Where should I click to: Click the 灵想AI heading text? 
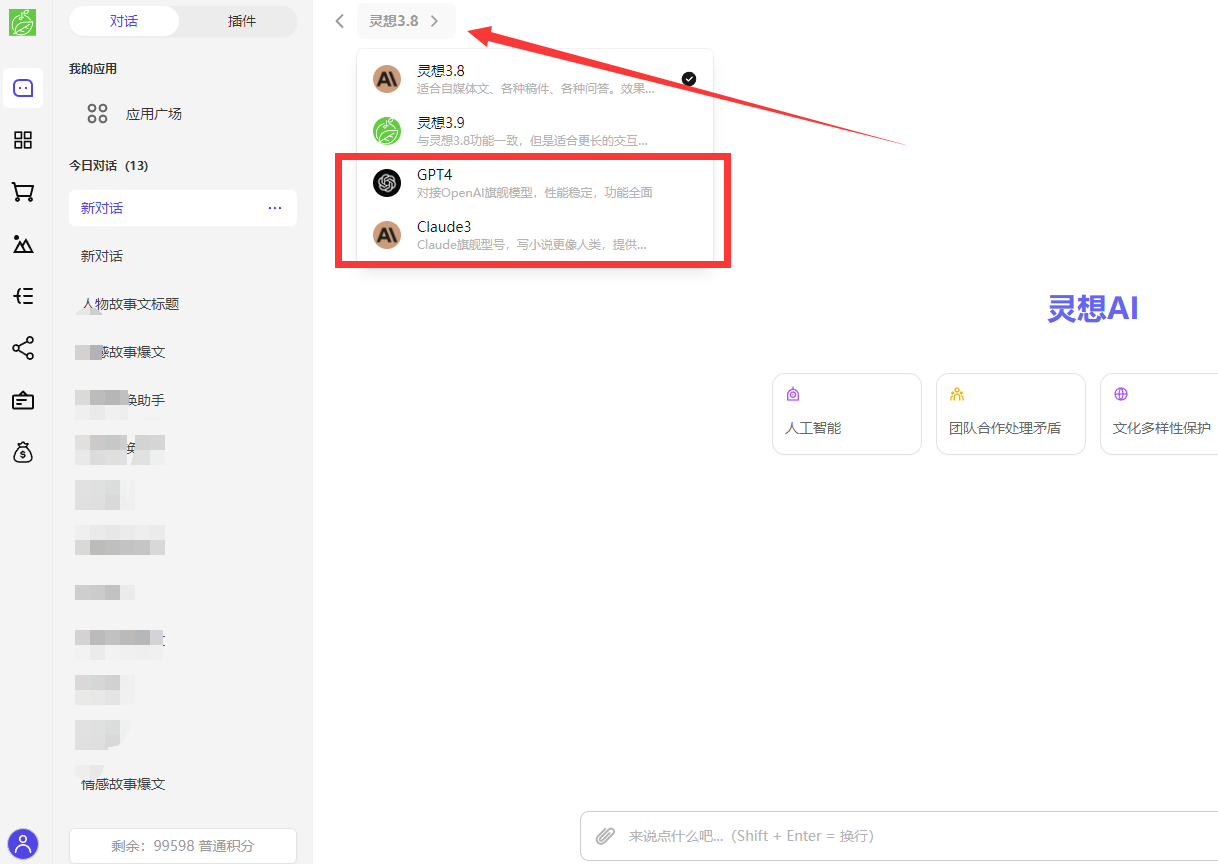[x=1093, y=308]
